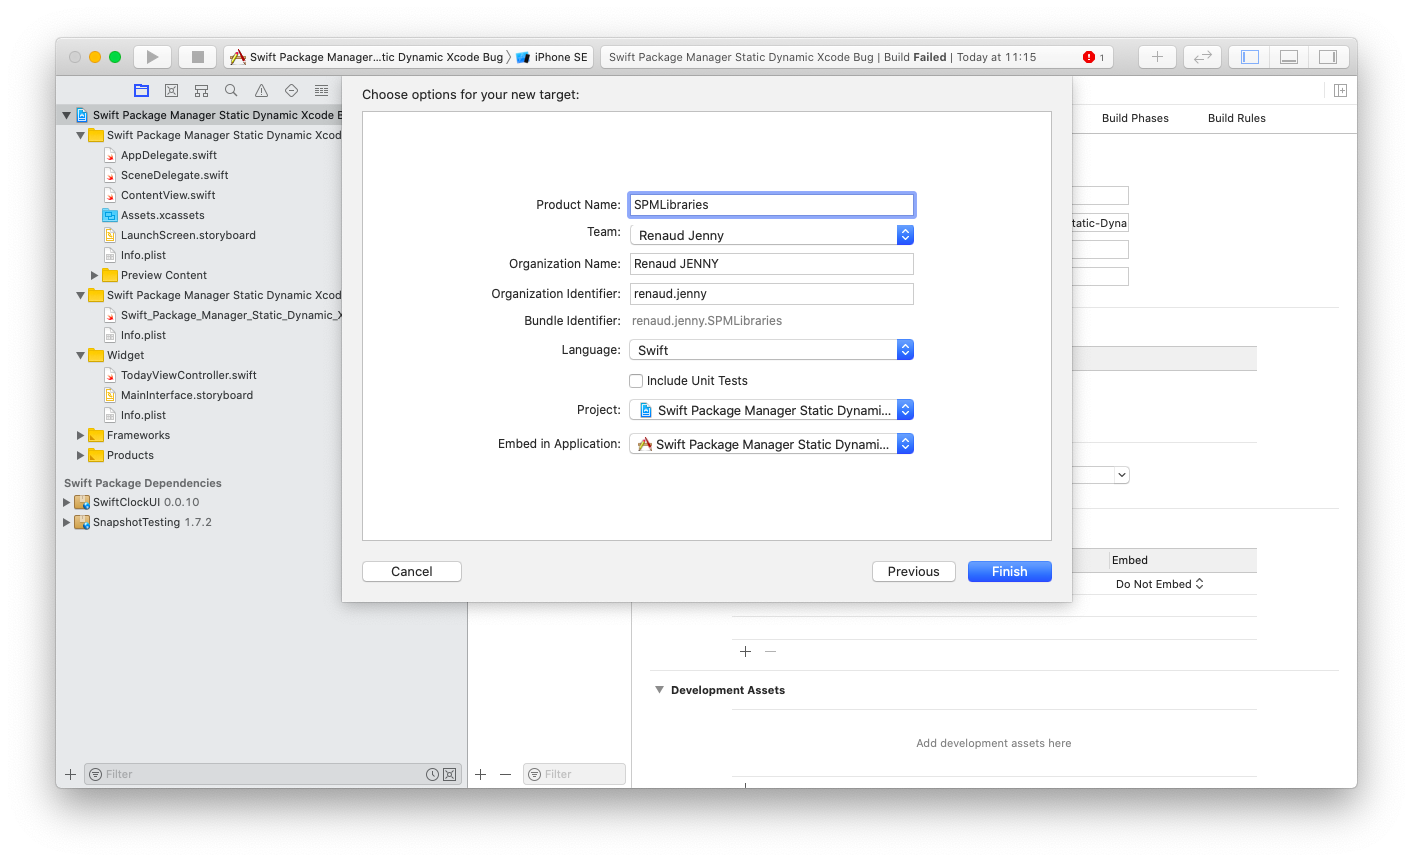This screenshot has width=1413, height=862.
Task: Click the Library plus button in toolbar
Action: click(x=1157, y=57)
